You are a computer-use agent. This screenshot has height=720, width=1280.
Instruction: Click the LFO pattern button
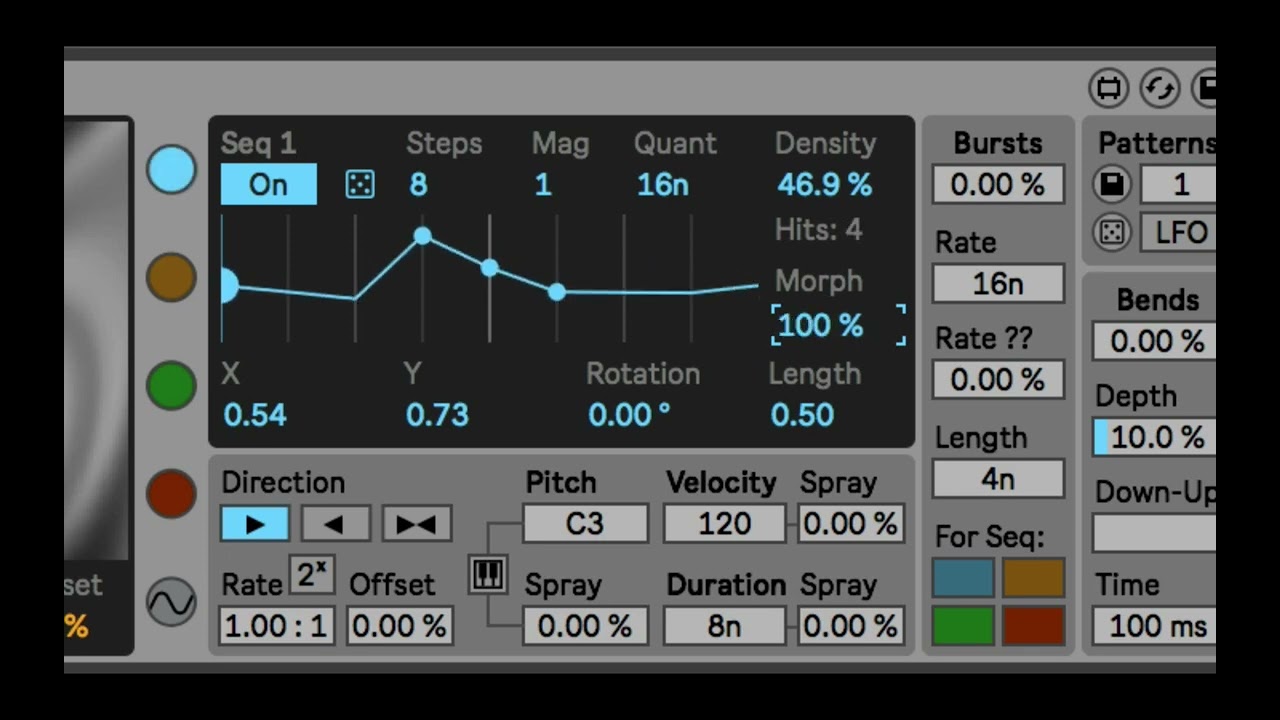[x=1179, y=233]
